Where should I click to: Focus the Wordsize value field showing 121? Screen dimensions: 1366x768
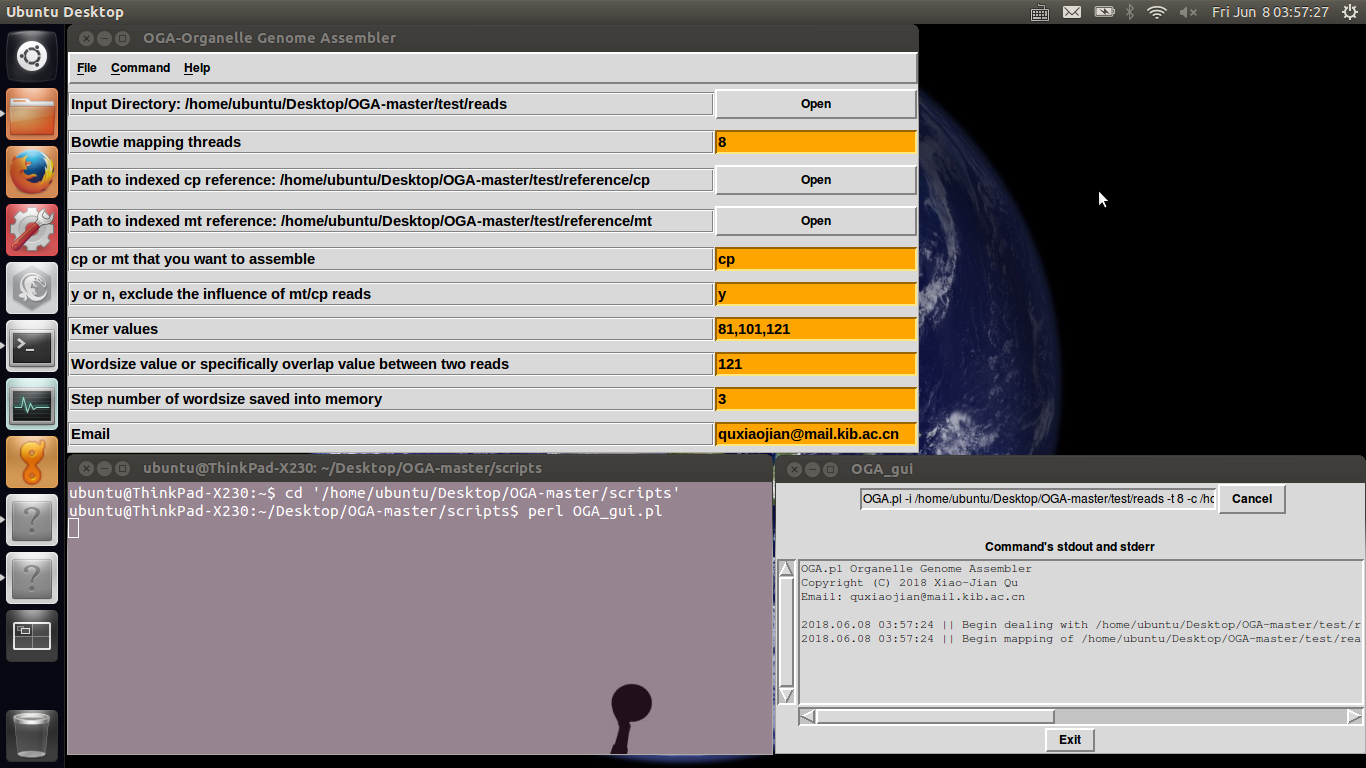point(816,364)
